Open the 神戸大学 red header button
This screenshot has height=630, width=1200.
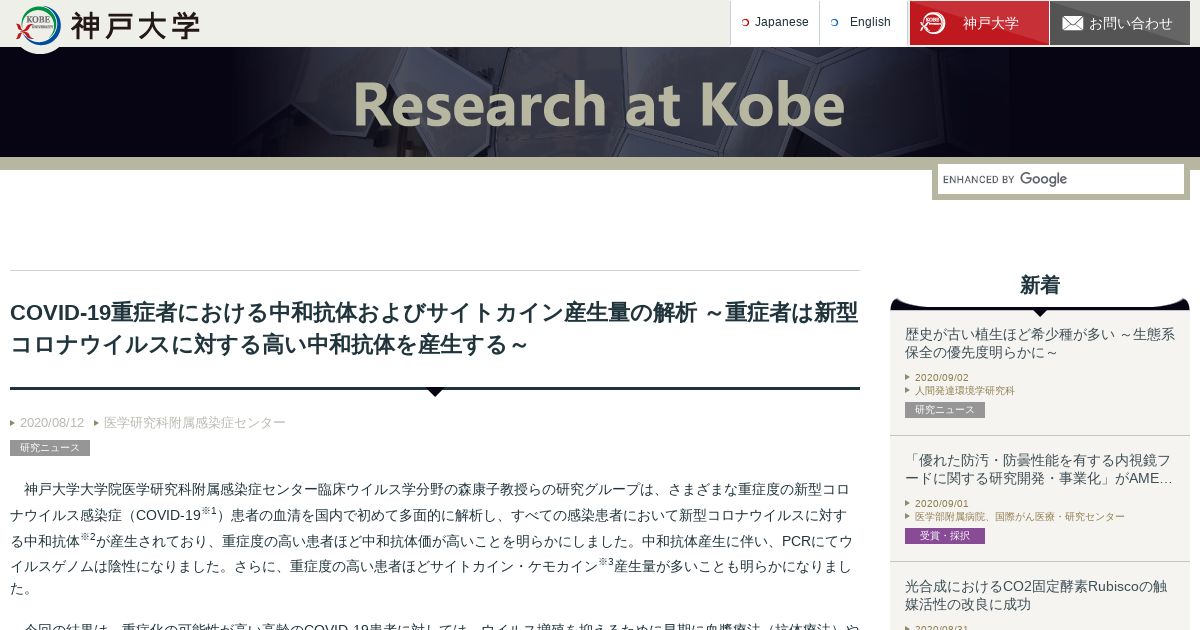pos(979,23)
